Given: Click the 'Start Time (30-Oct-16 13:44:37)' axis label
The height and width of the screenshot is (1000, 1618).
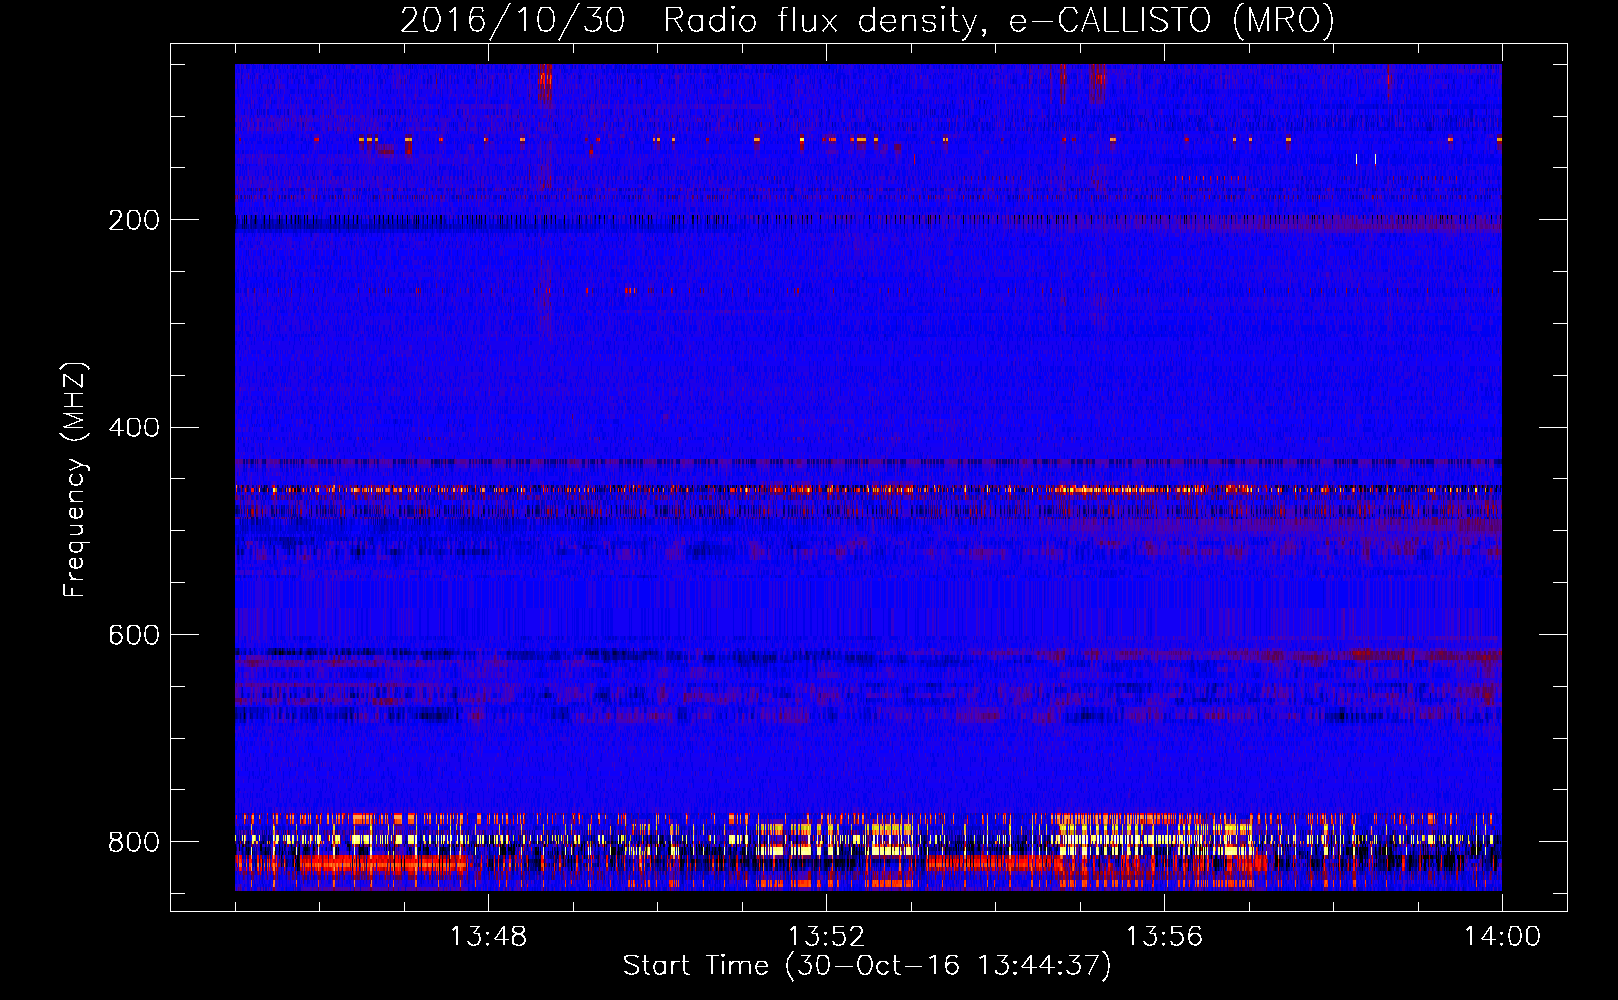Looking at the screenshot, I should (867, 966).
